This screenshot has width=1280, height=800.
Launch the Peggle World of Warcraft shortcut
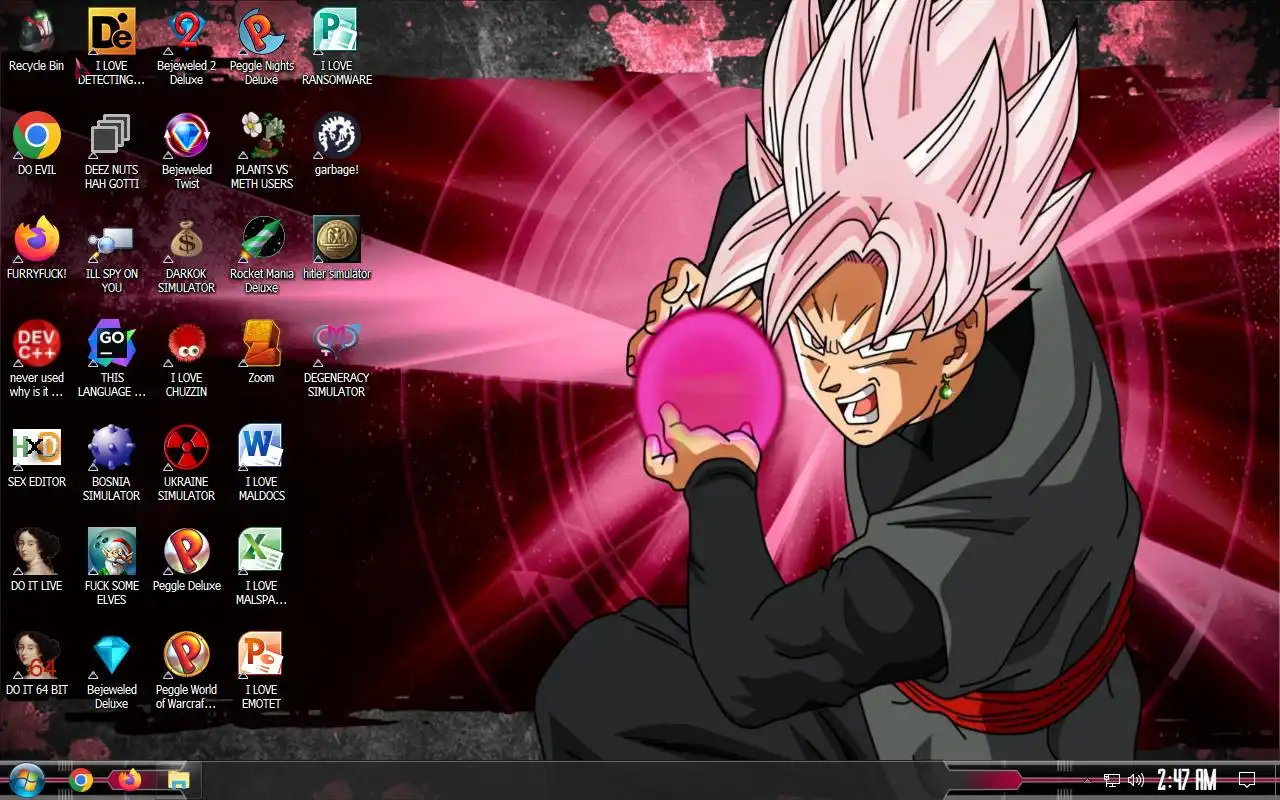[186, 670]
